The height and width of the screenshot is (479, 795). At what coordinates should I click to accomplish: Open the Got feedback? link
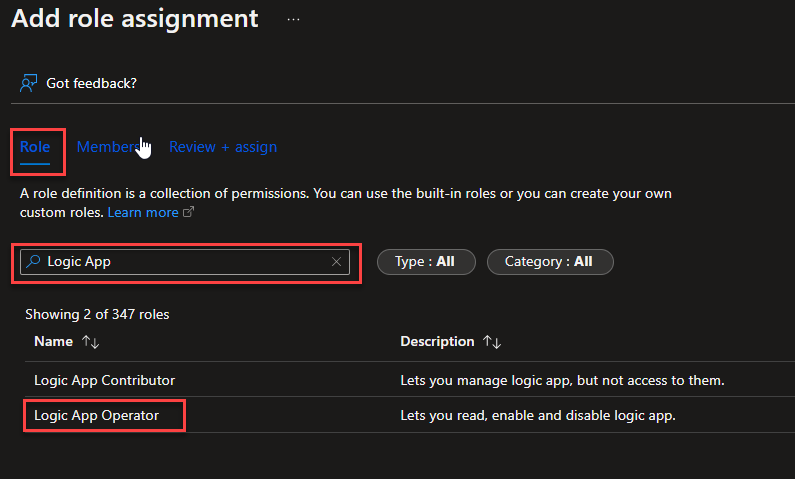pos(91,83)
